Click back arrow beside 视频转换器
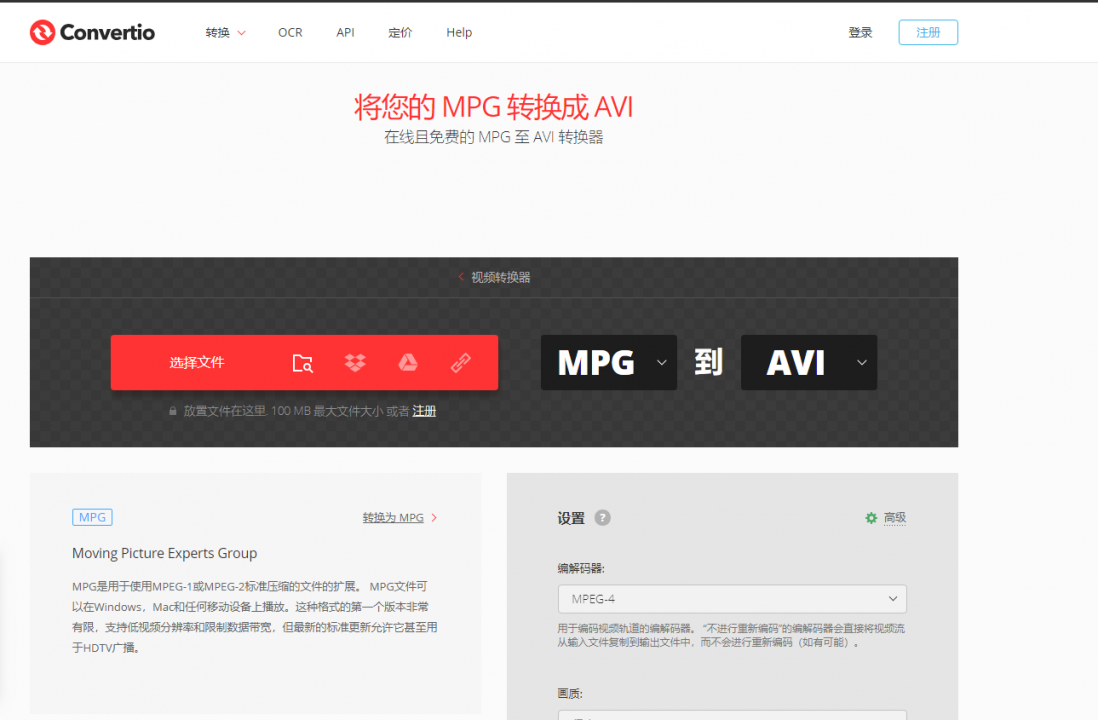The image size is (1098, 720). pos(461,277)
